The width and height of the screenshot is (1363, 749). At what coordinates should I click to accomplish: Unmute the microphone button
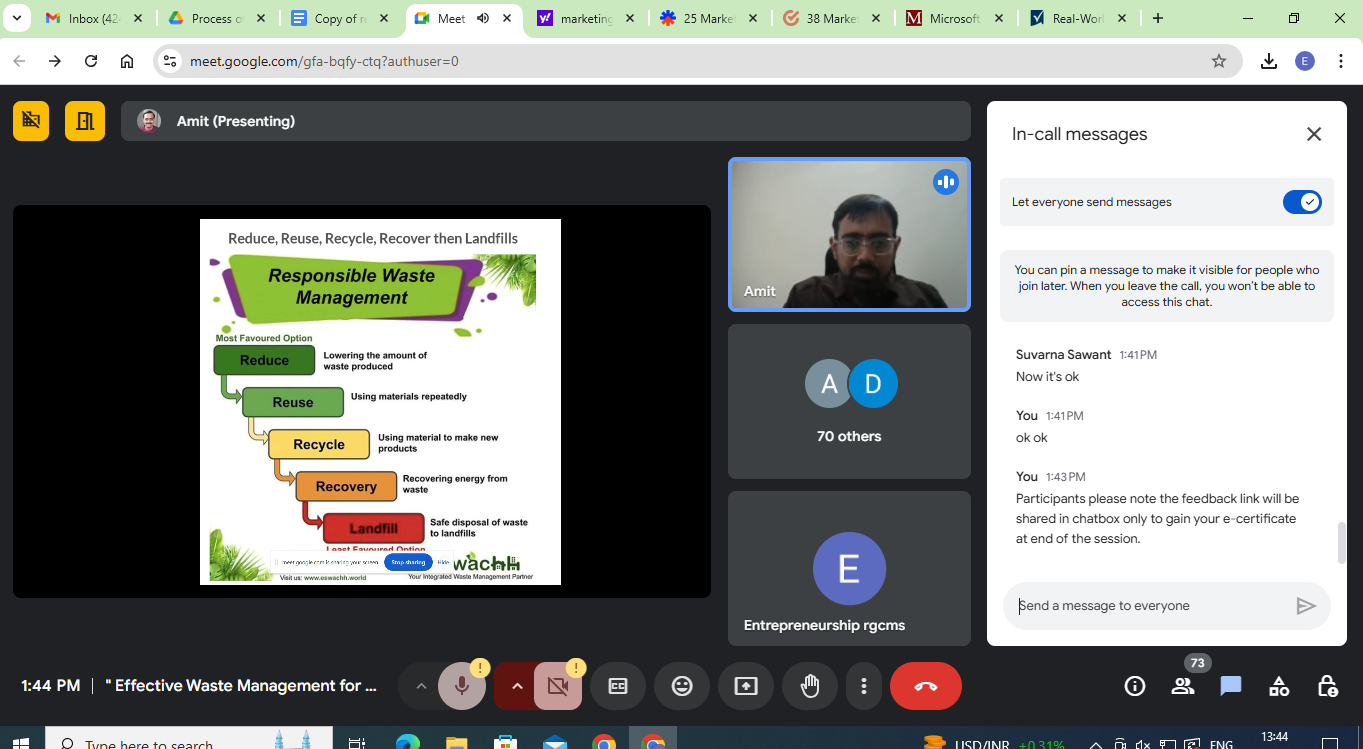tap(462, 686)
